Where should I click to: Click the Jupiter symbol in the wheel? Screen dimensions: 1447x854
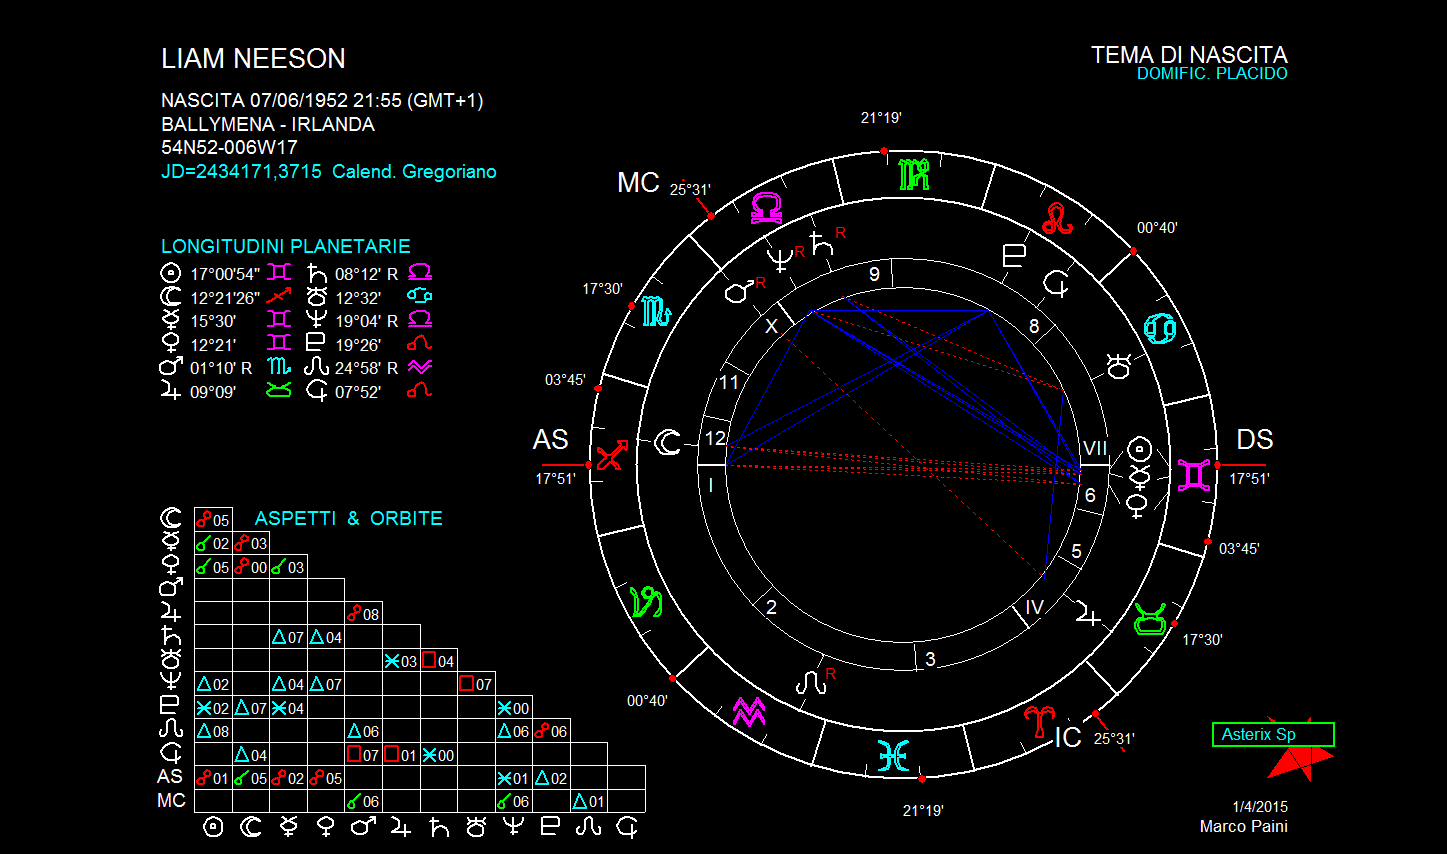pyautogui.click(x=1088, y=612)
